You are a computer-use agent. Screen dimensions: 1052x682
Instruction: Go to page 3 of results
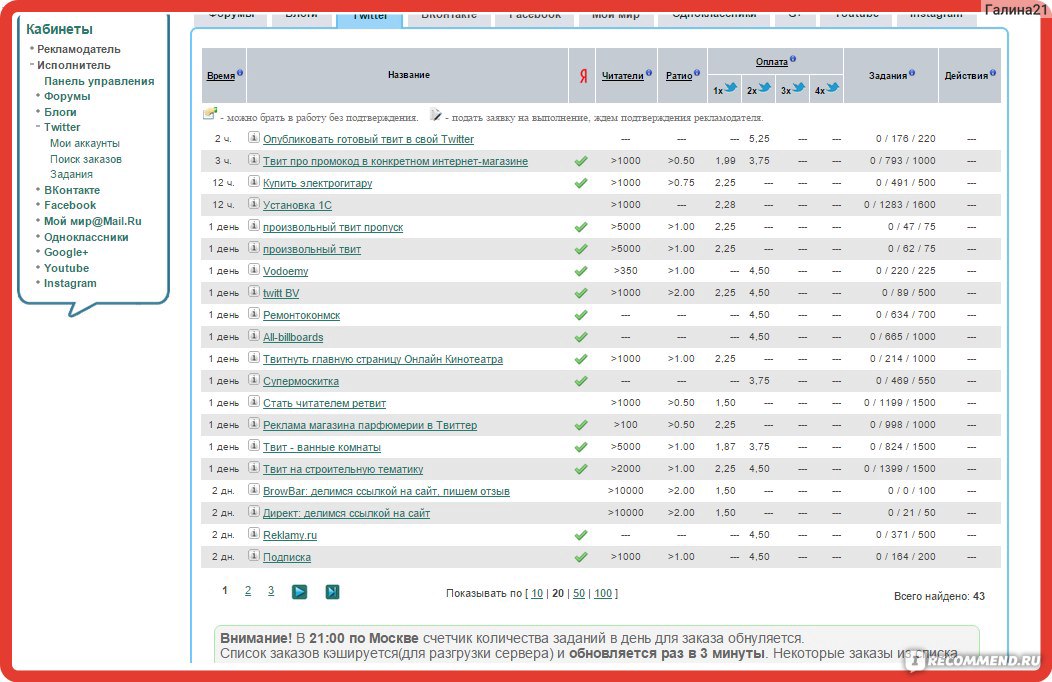tap(271, 590)
